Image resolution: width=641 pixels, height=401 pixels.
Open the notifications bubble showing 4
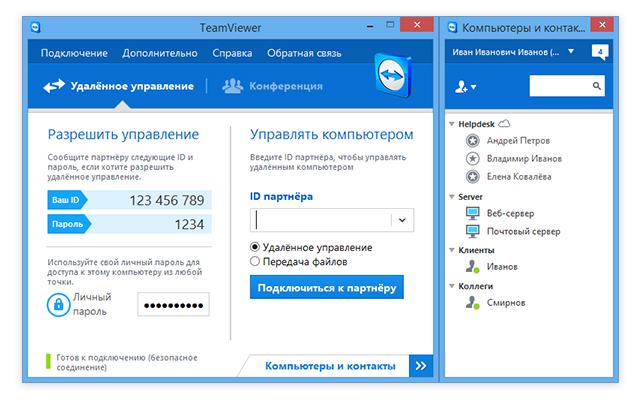(600, 52)
